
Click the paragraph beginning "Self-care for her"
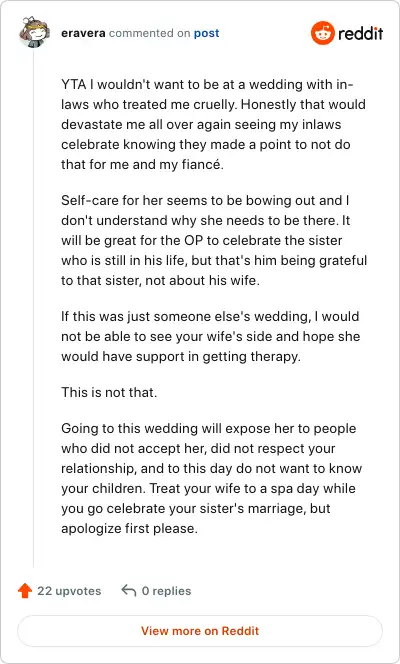[214, 240]
